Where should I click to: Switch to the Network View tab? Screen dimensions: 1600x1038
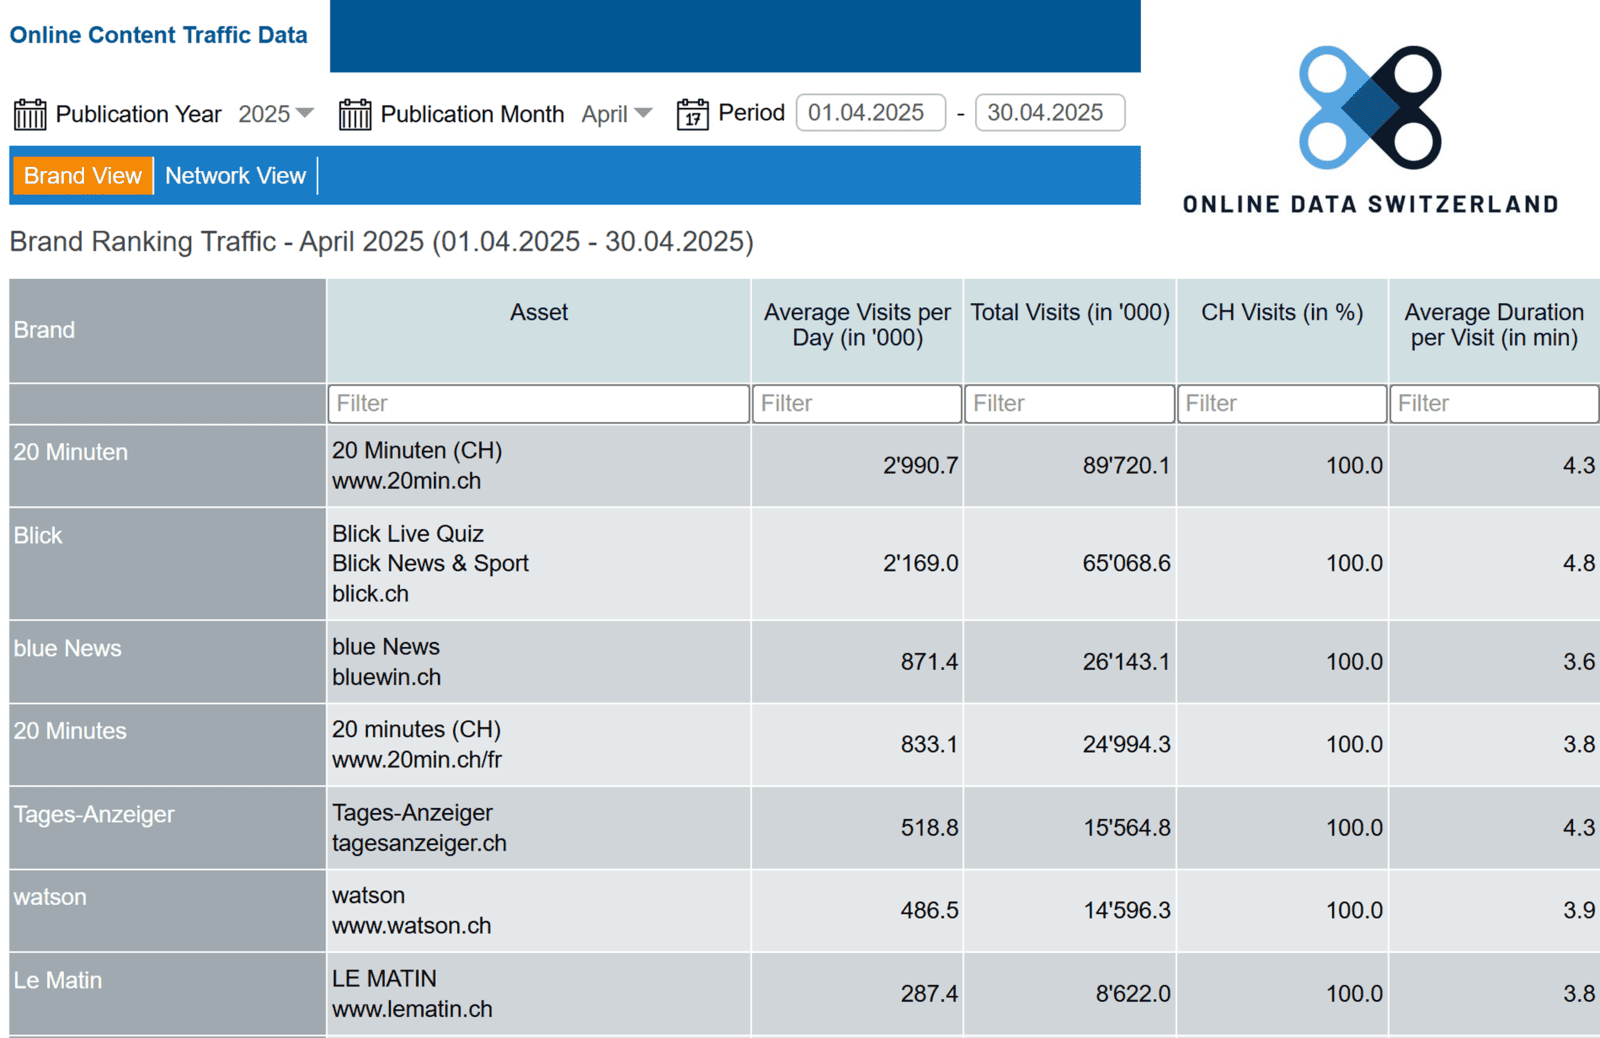point(235,176)
